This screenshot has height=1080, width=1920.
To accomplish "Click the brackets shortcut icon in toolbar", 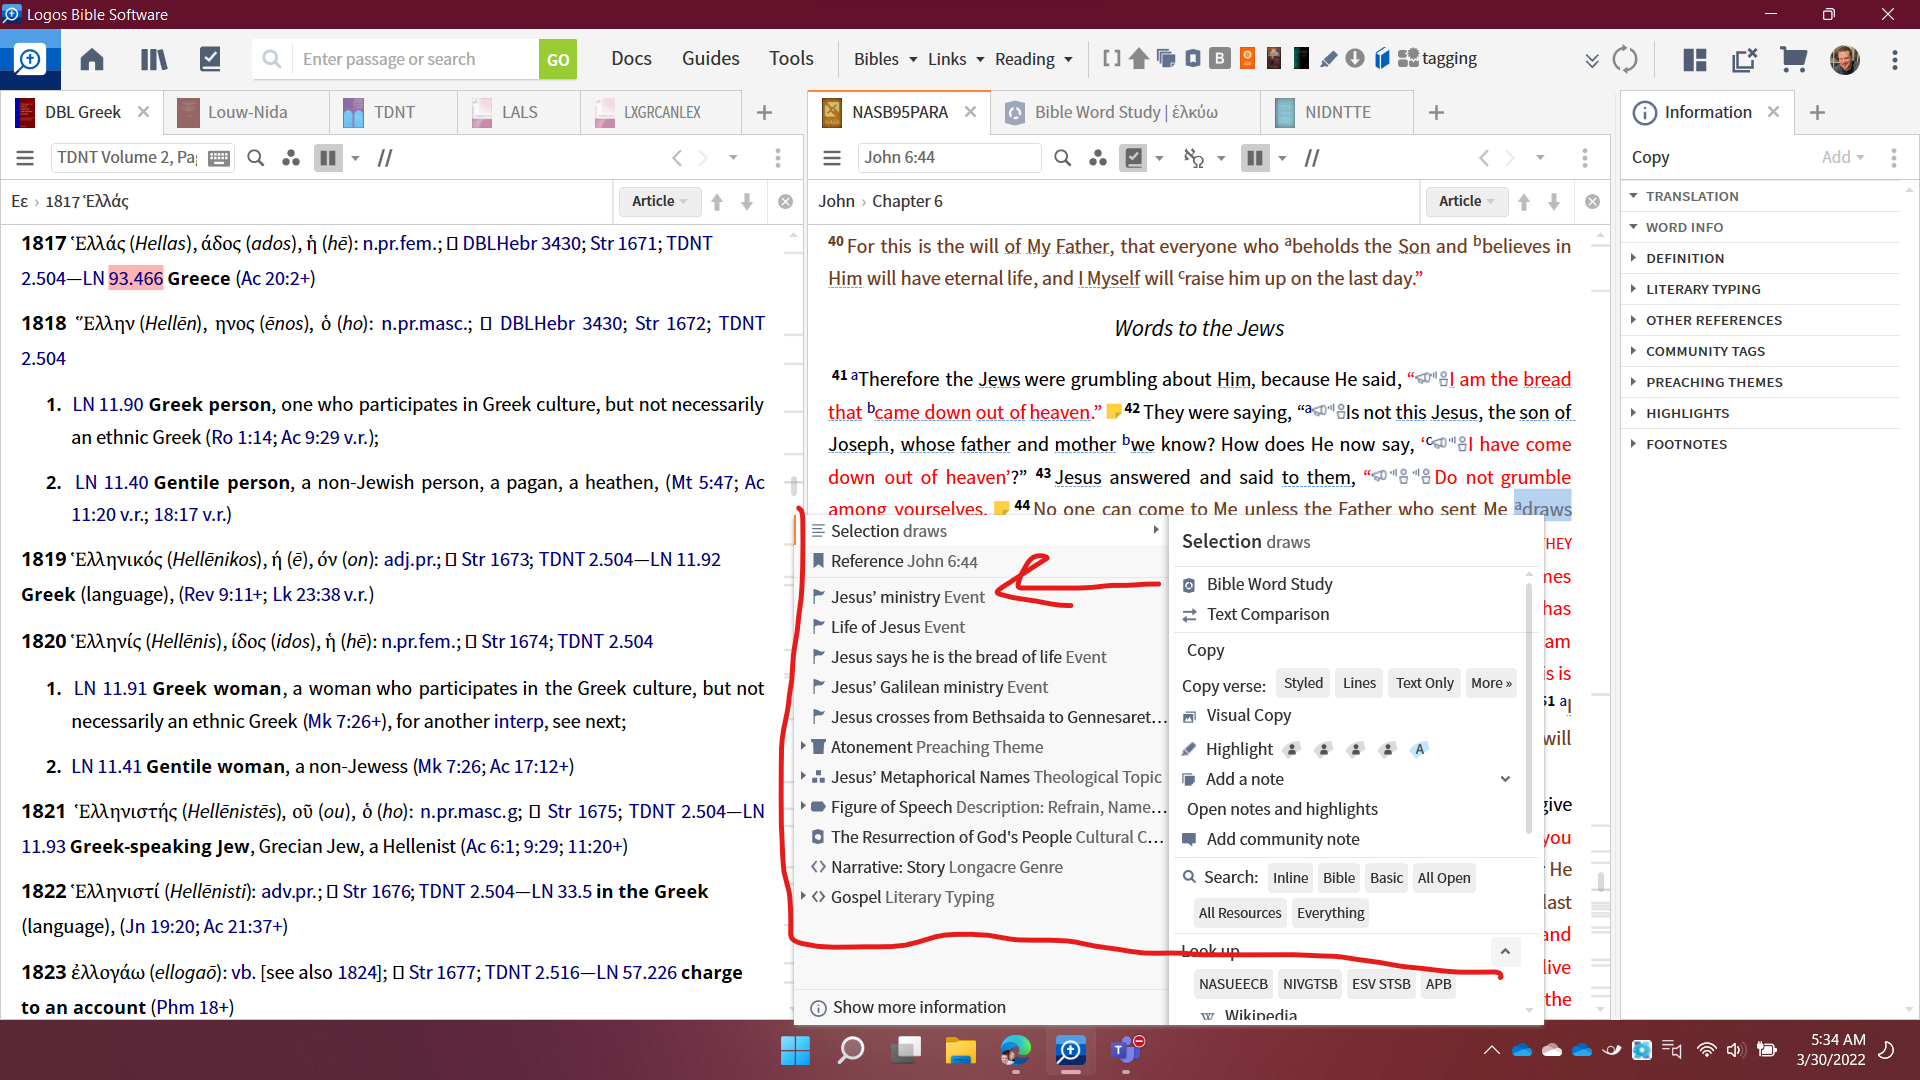I will click(x=1111, y=58).
